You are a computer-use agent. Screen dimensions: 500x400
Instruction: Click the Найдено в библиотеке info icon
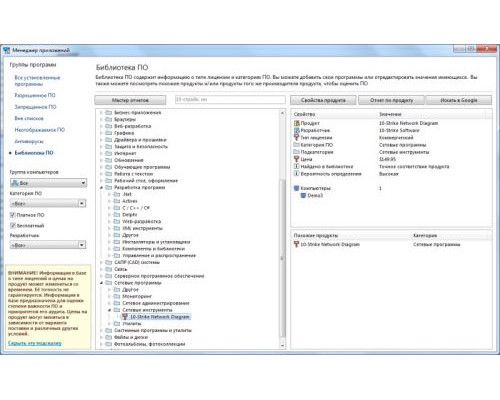coord(296,166)
